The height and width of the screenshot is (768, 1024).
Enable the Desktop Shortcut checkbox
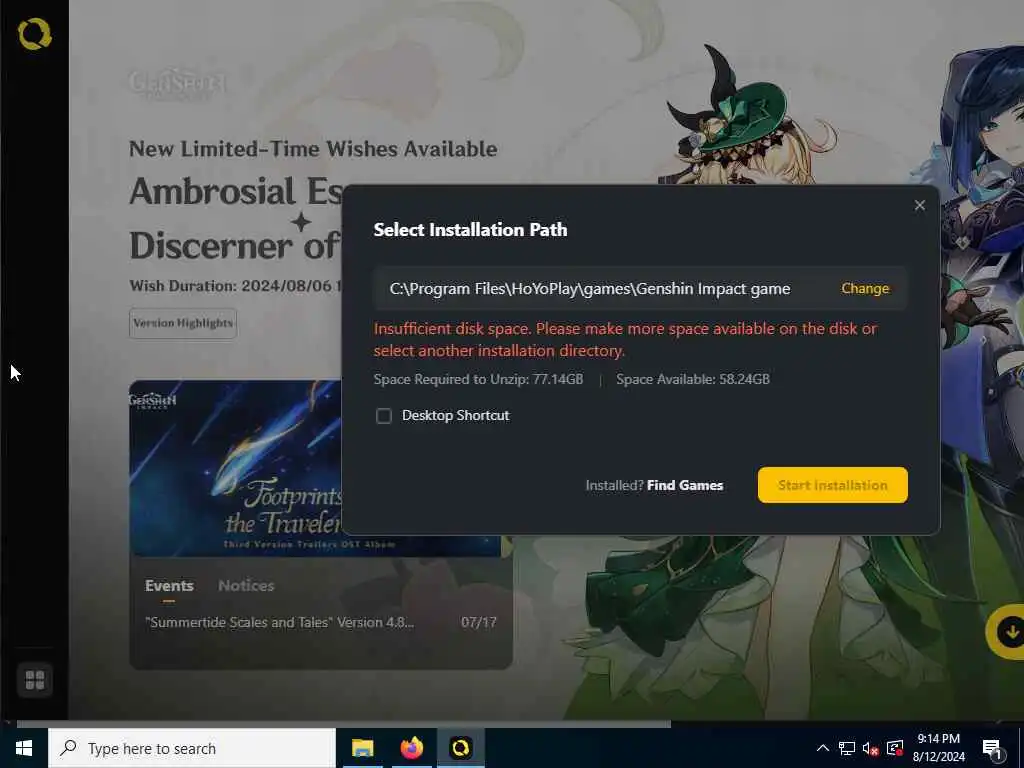pos(384,415)
